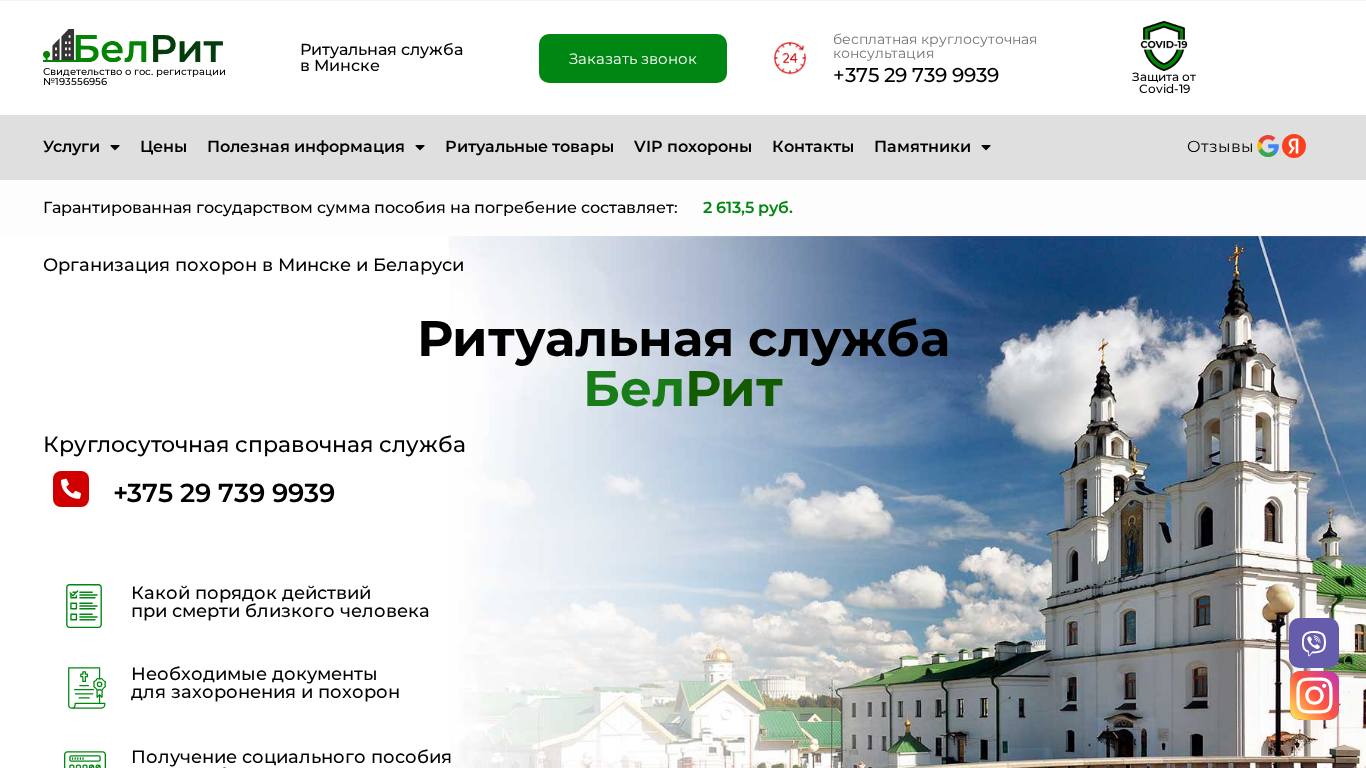Click the Гарантированная государством сумма пособия text
The width and height of the screenshot is (1366, 768).
click(x=360, y=207)
